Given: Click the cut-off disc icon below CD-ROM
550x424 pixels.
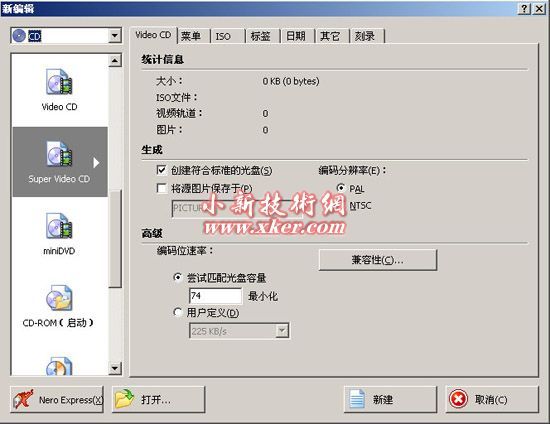Looking at the screenshot, I should [59, 366].
